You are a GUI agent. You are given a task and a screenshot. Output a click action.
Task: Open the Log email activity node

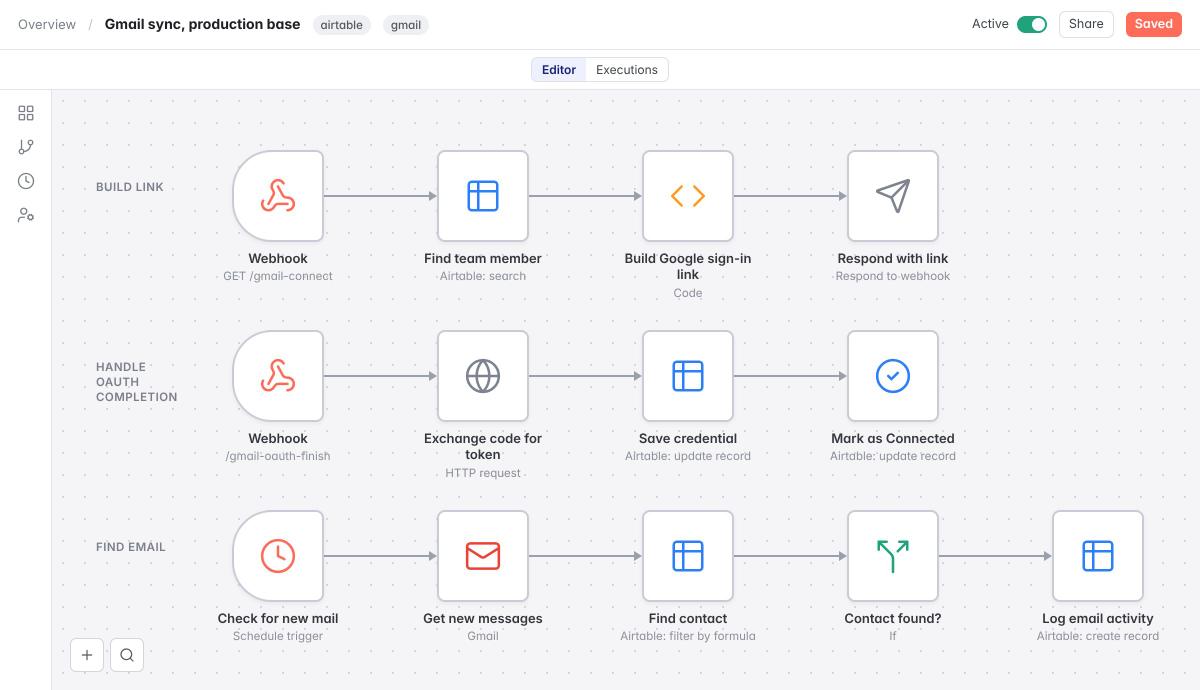coord(1098,556)
